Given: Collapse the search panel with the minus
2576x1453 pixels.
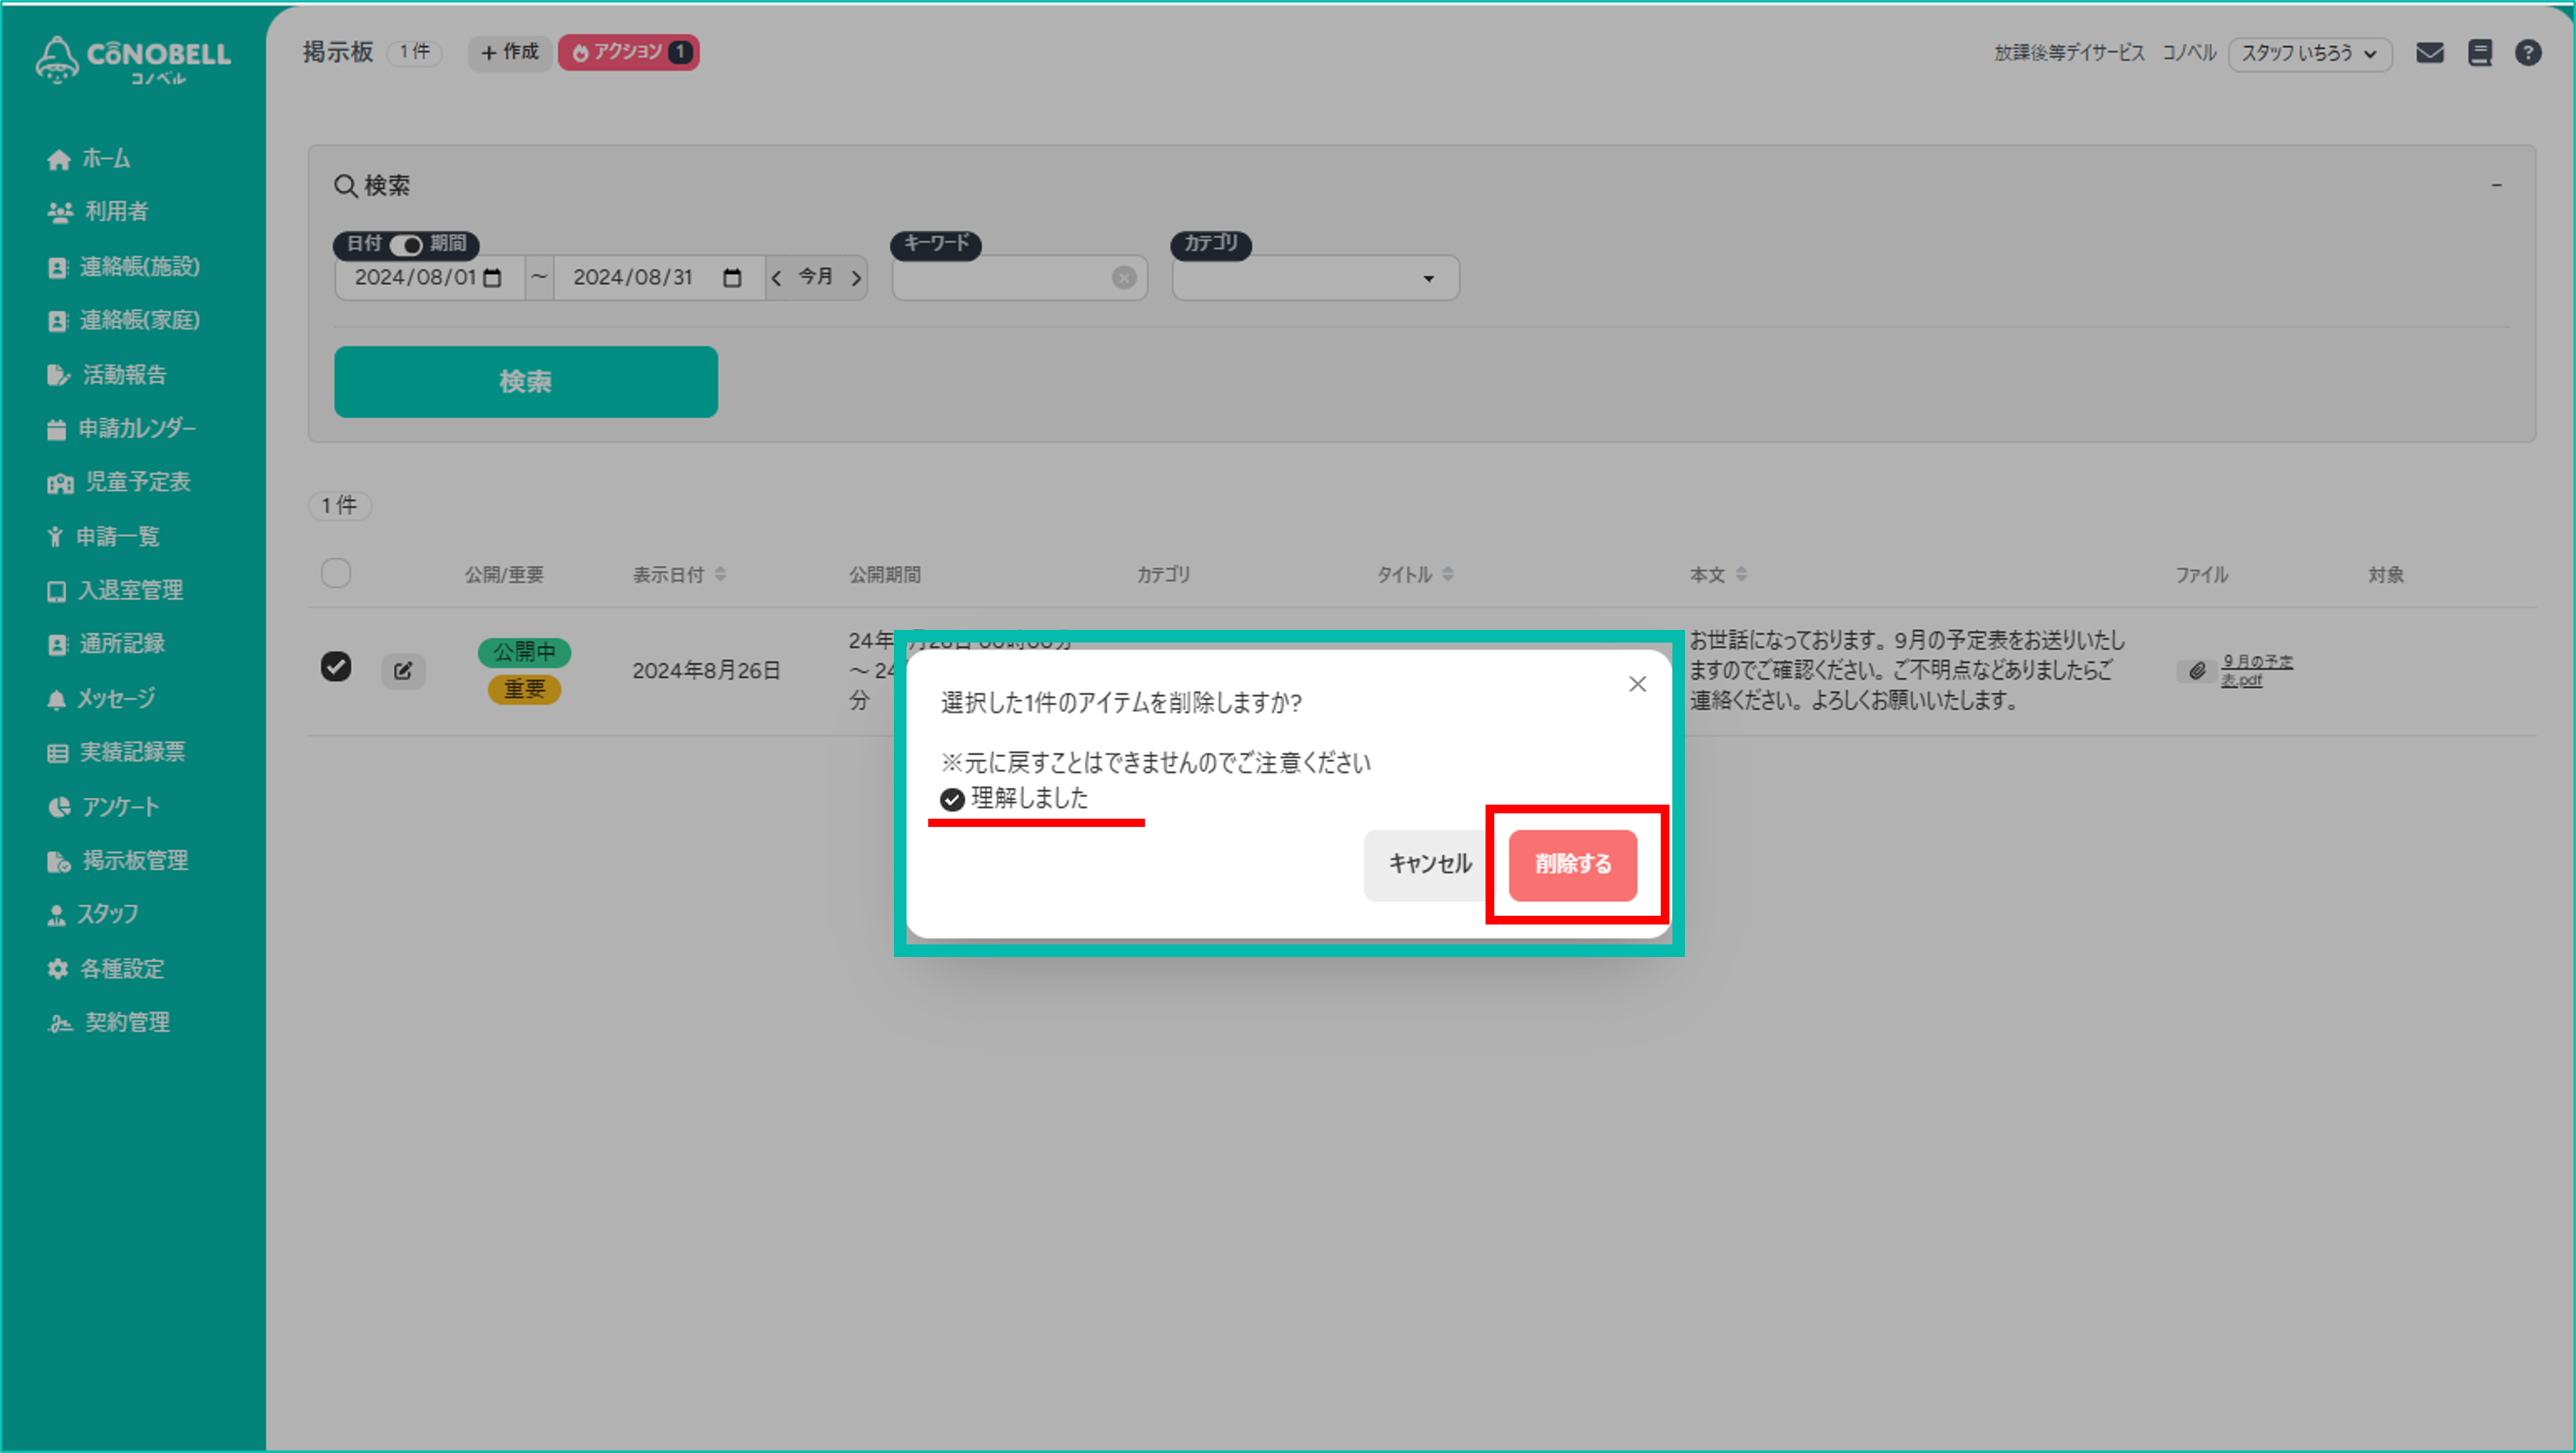Looking at the screenshot, I should click(x=2496, y=185).
